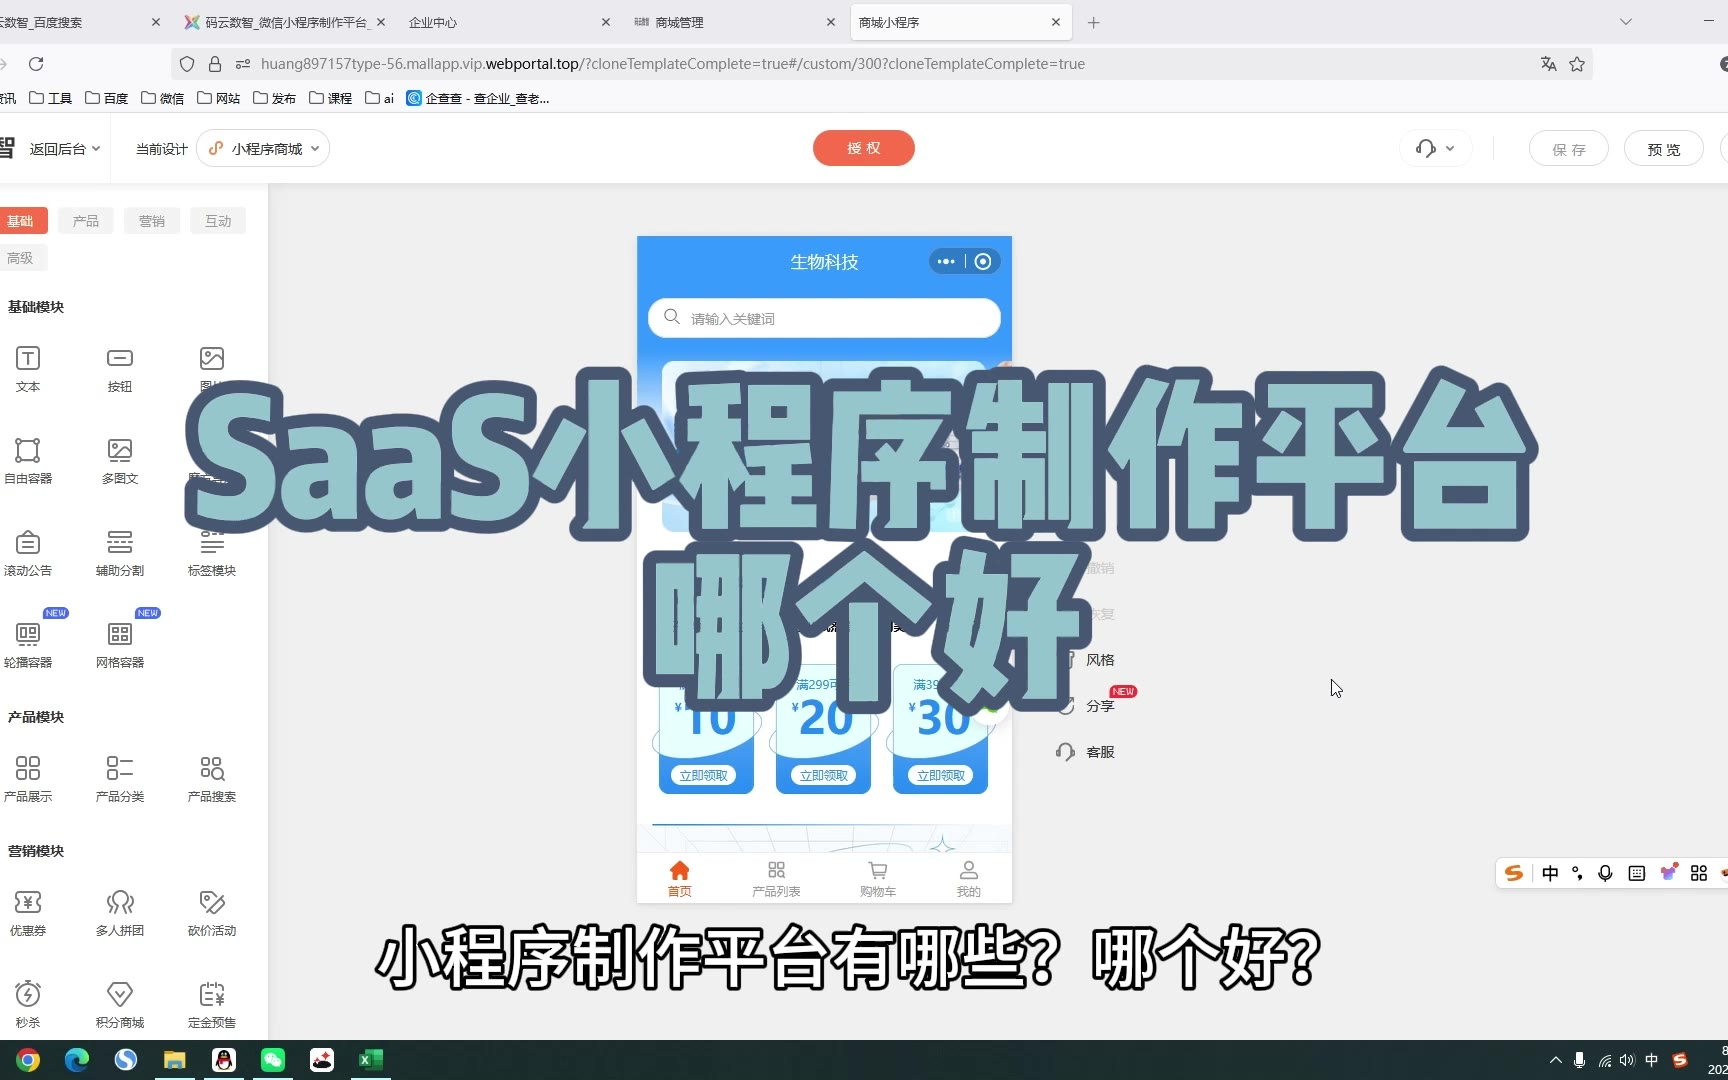The image size is (1728, 1080).
Task: Switch to the 营销 module tab
Action: 152,221
